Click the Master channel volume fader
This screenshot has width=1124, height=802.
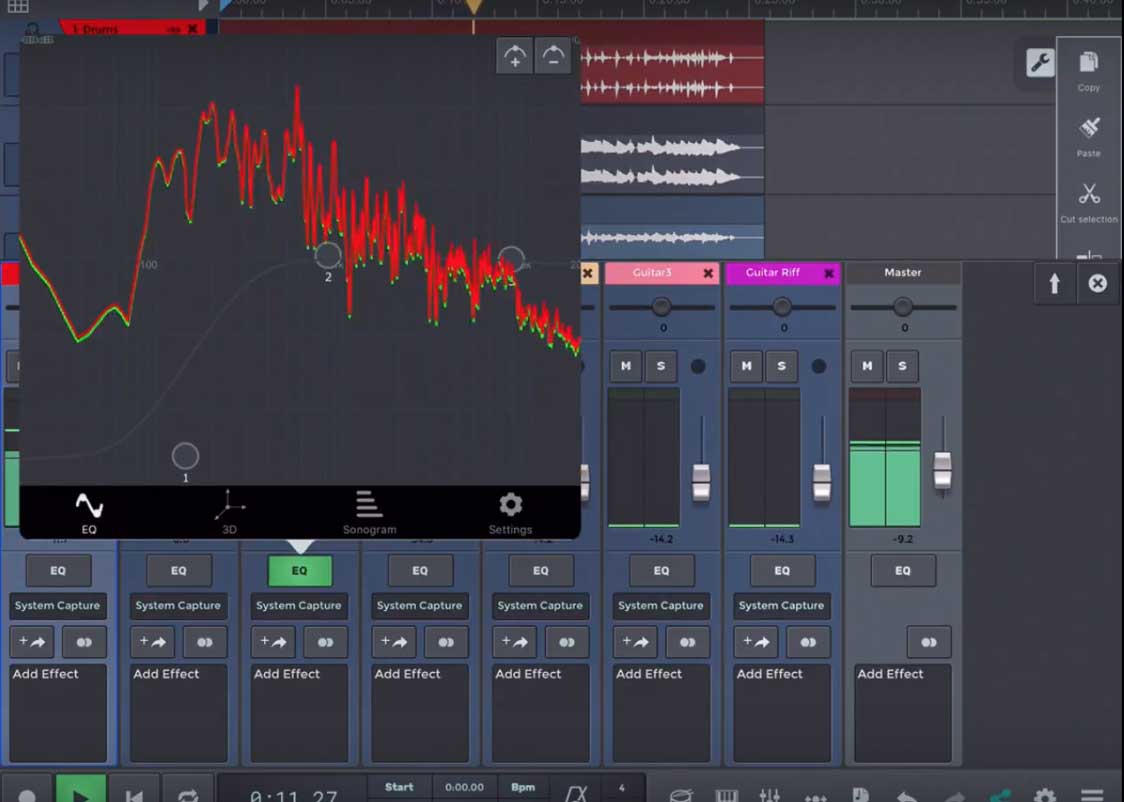tap(942, 470)
